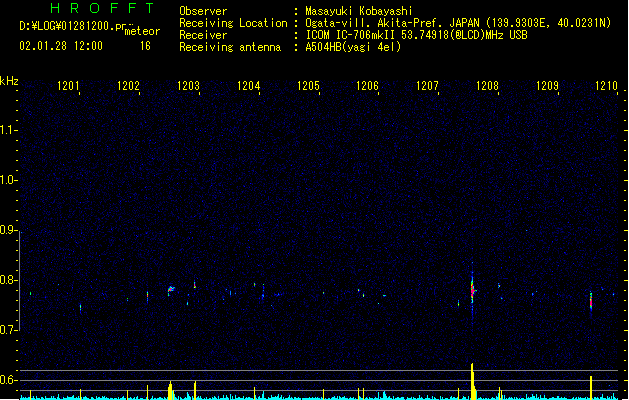Screen dimensions: 629x400
Task: Click the 1206 time axis marker
Action: click(367, 85)
